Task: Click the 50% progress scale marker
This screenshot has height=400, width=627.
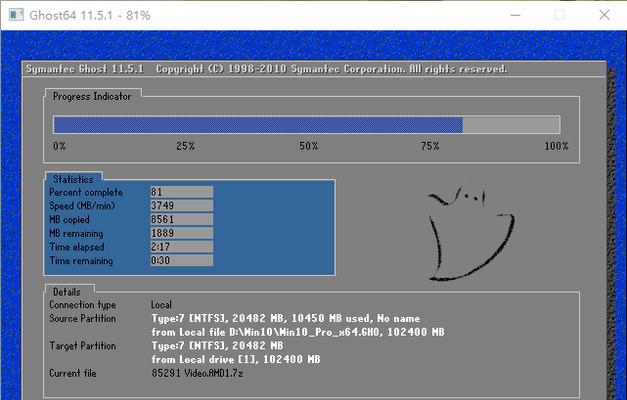Action: pyautogui.click(x=308, y=146)
